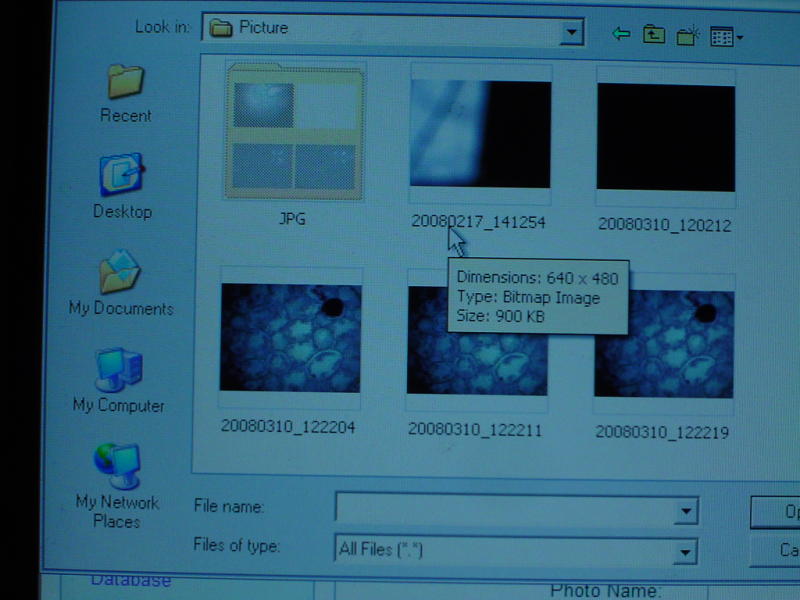Click the green back arrow icon

pyautogui.click(x=621, y=34)
